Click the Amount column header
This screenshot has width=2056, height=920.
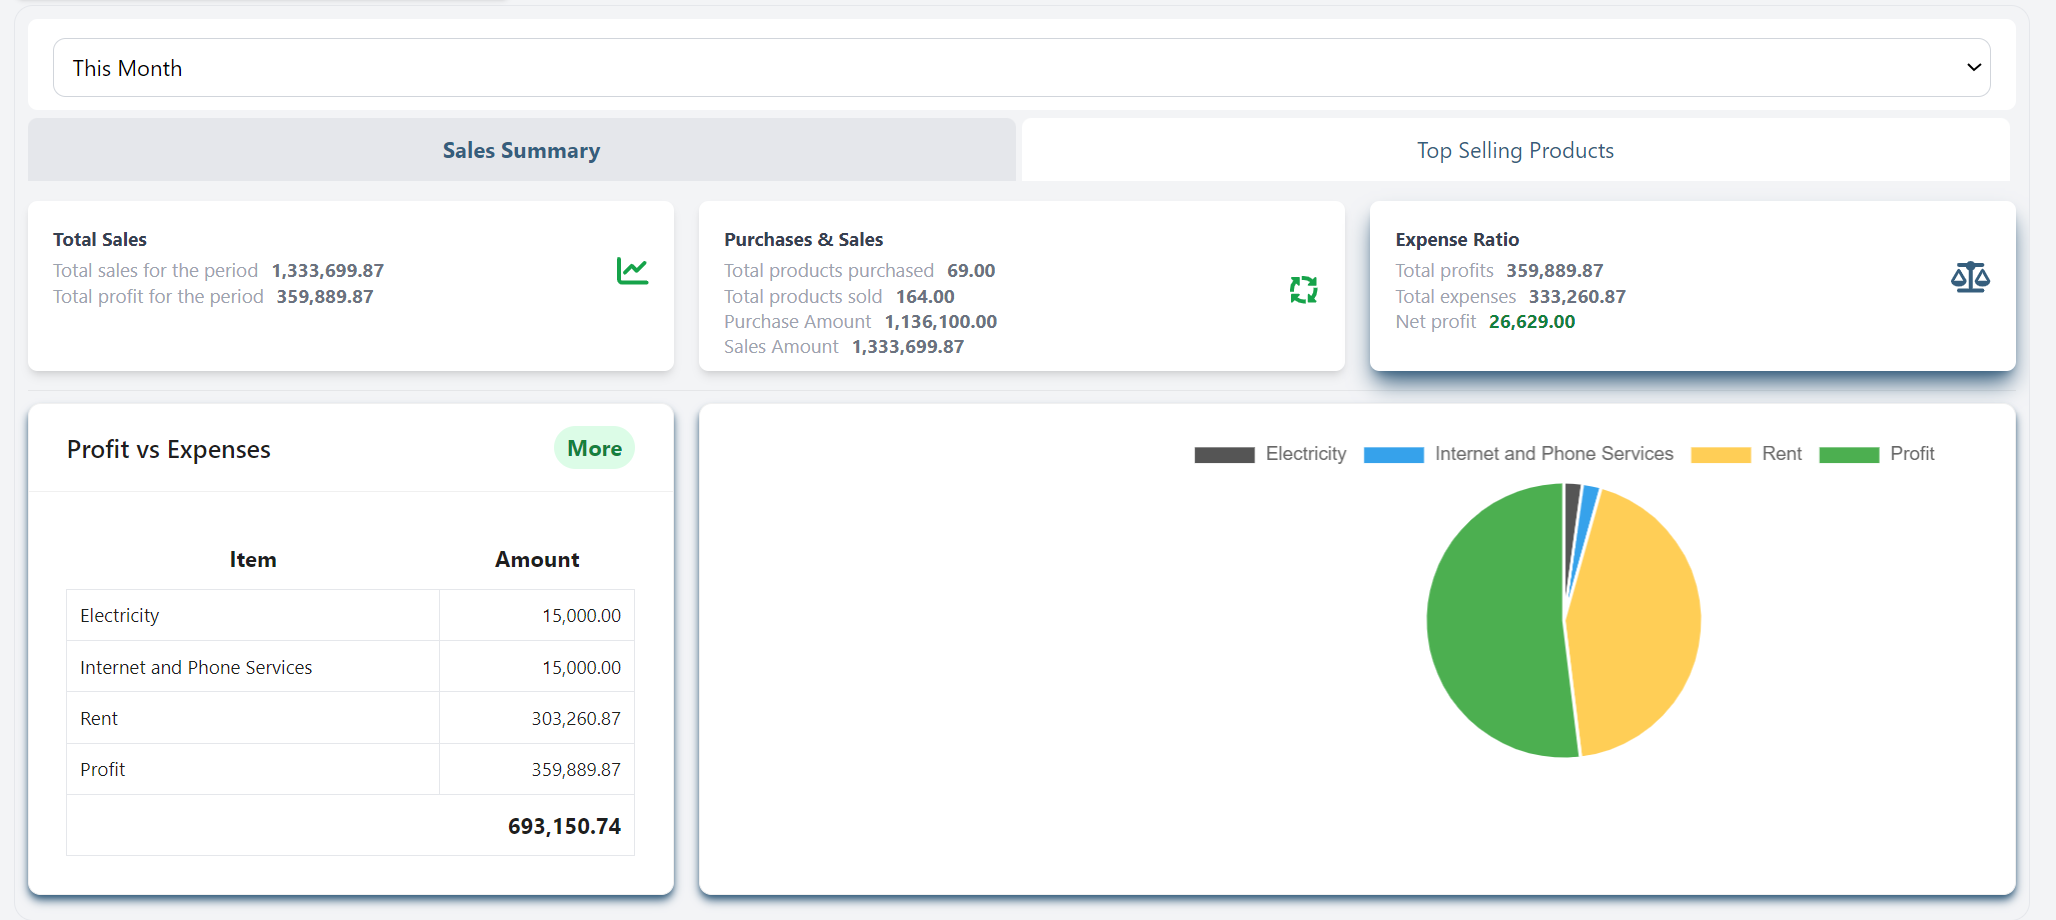(x=537, y=560)
